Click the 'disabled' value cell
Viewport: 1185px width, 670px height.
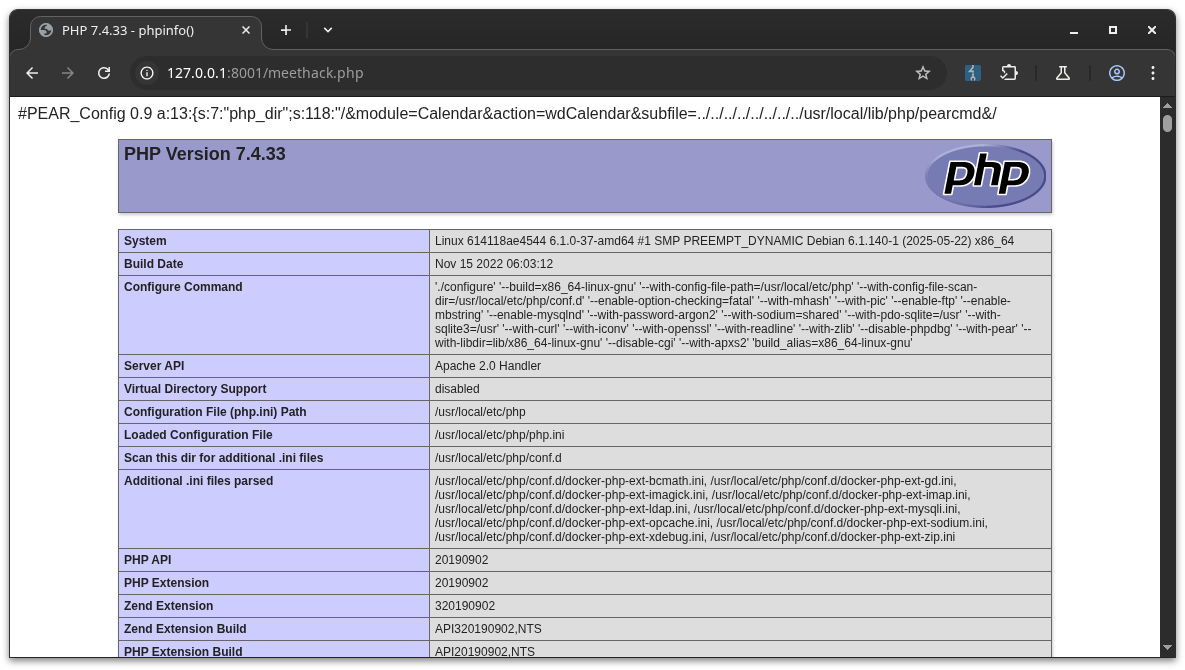(740, 389)
